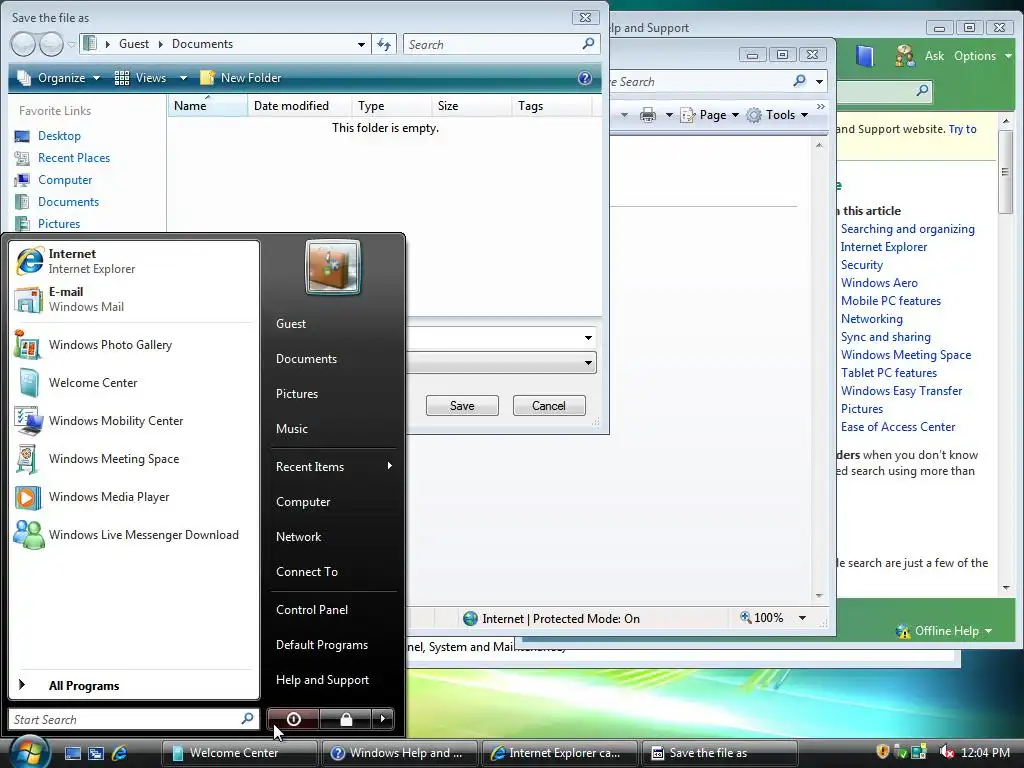Image resolution: width=1024 pixels, height=768 pixels.
Task: Open Documents from Start menu right pane
Action: click(x=334, y=359)
